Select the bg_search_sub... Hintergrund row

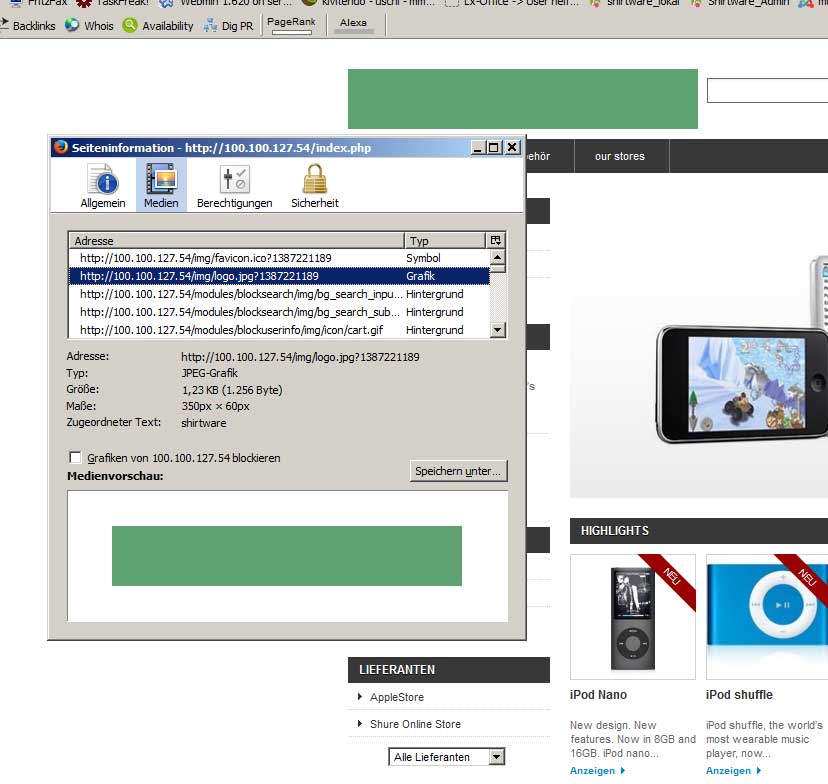(279, 312)
